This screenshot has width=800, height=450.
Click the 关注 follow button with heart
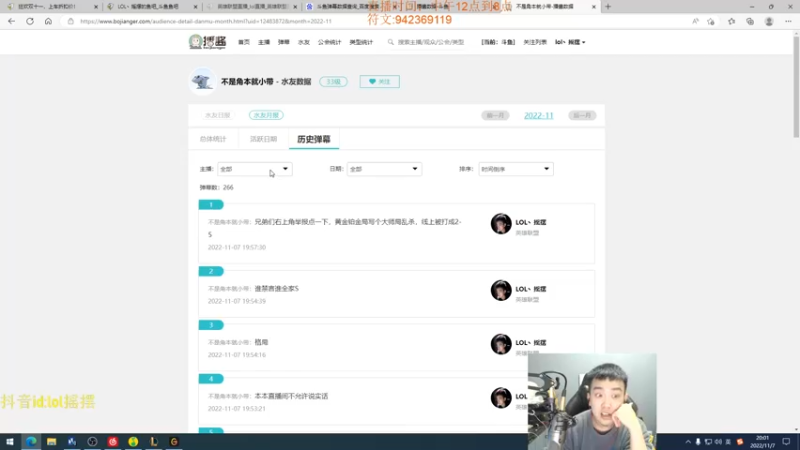pyautogui.click(x=380, y=82)
